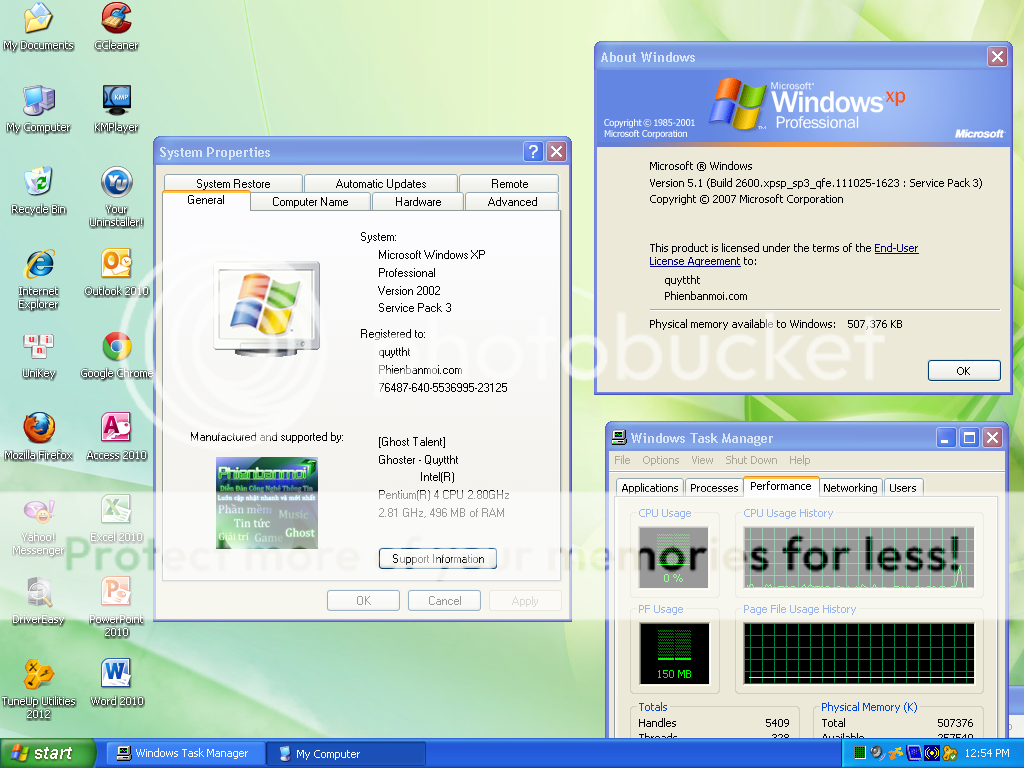
Task: Click the Handles count 5409
Action: (777, 723)
